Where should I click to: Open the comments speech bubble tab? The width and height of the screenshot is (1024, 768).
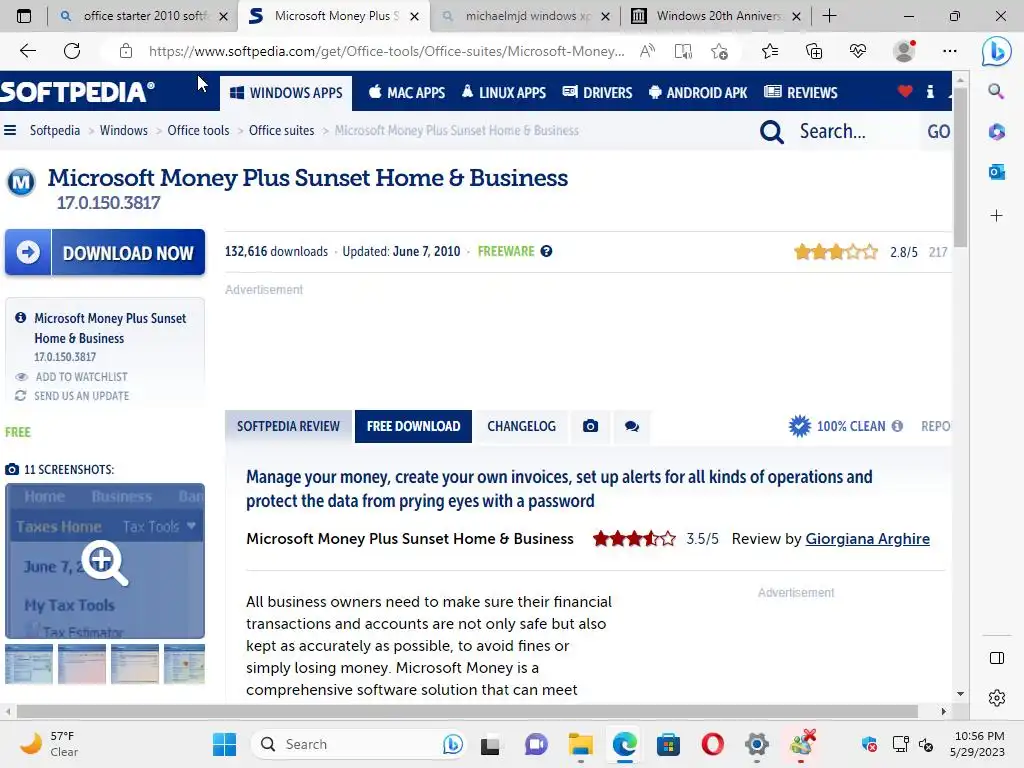point(632,426)
